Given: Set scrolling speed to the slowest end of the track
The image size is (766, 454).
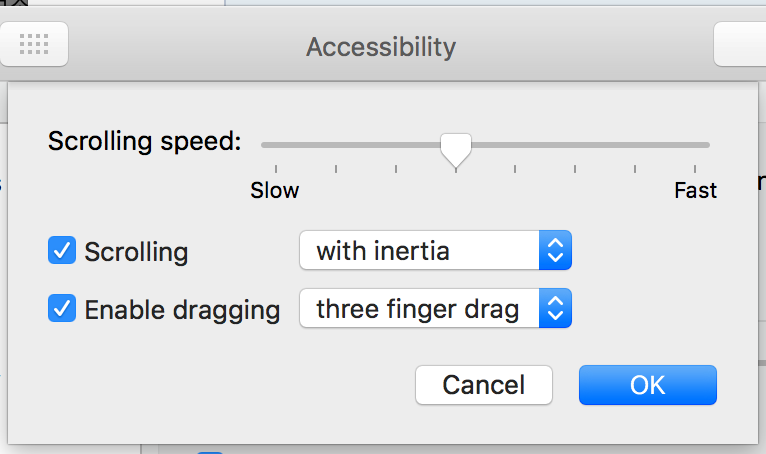Looking at the screenshot, I should [x=264, y=145].
